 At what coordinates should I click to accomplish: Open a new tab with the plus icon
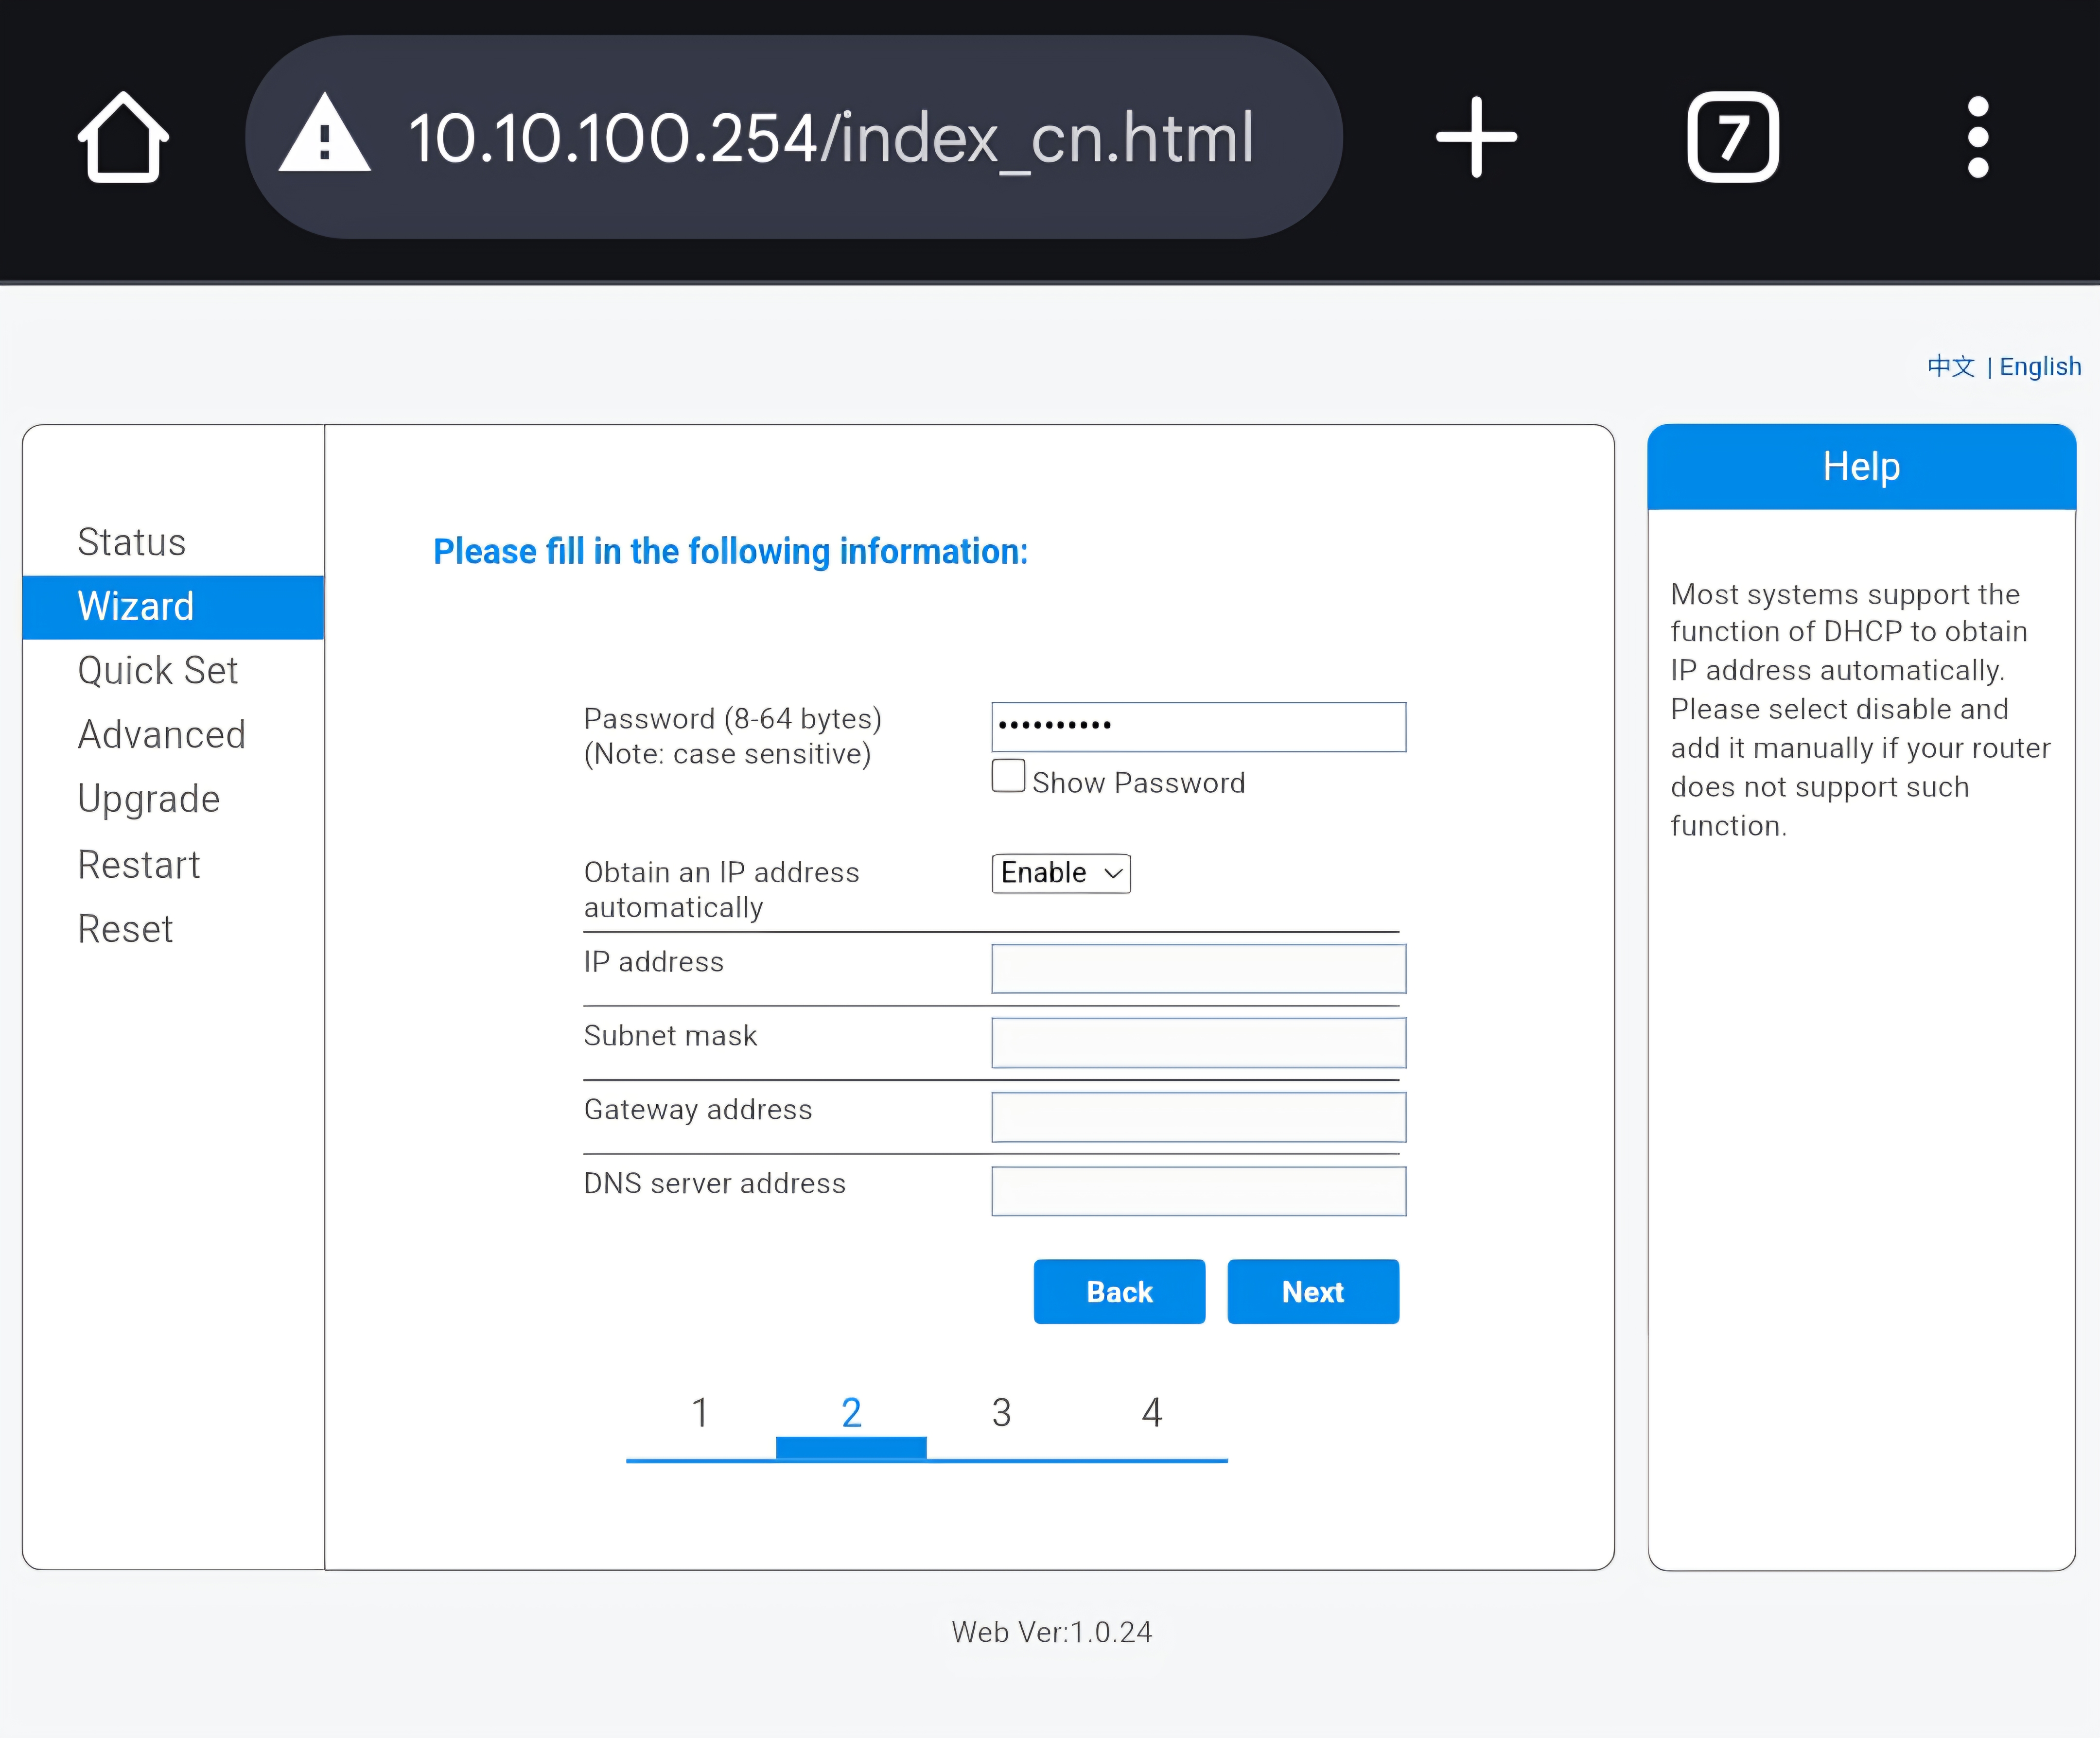click(x=1476, y=137)
